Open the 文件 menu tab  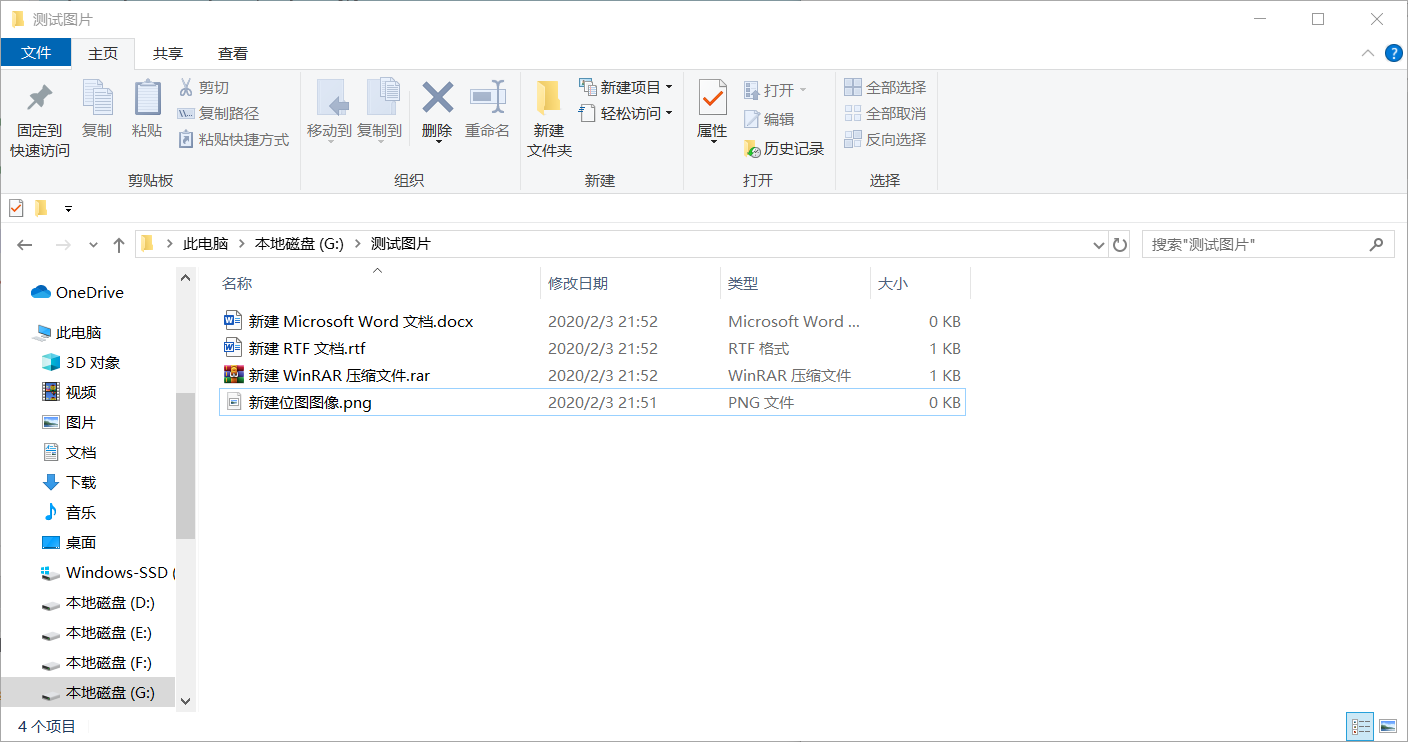36,53
